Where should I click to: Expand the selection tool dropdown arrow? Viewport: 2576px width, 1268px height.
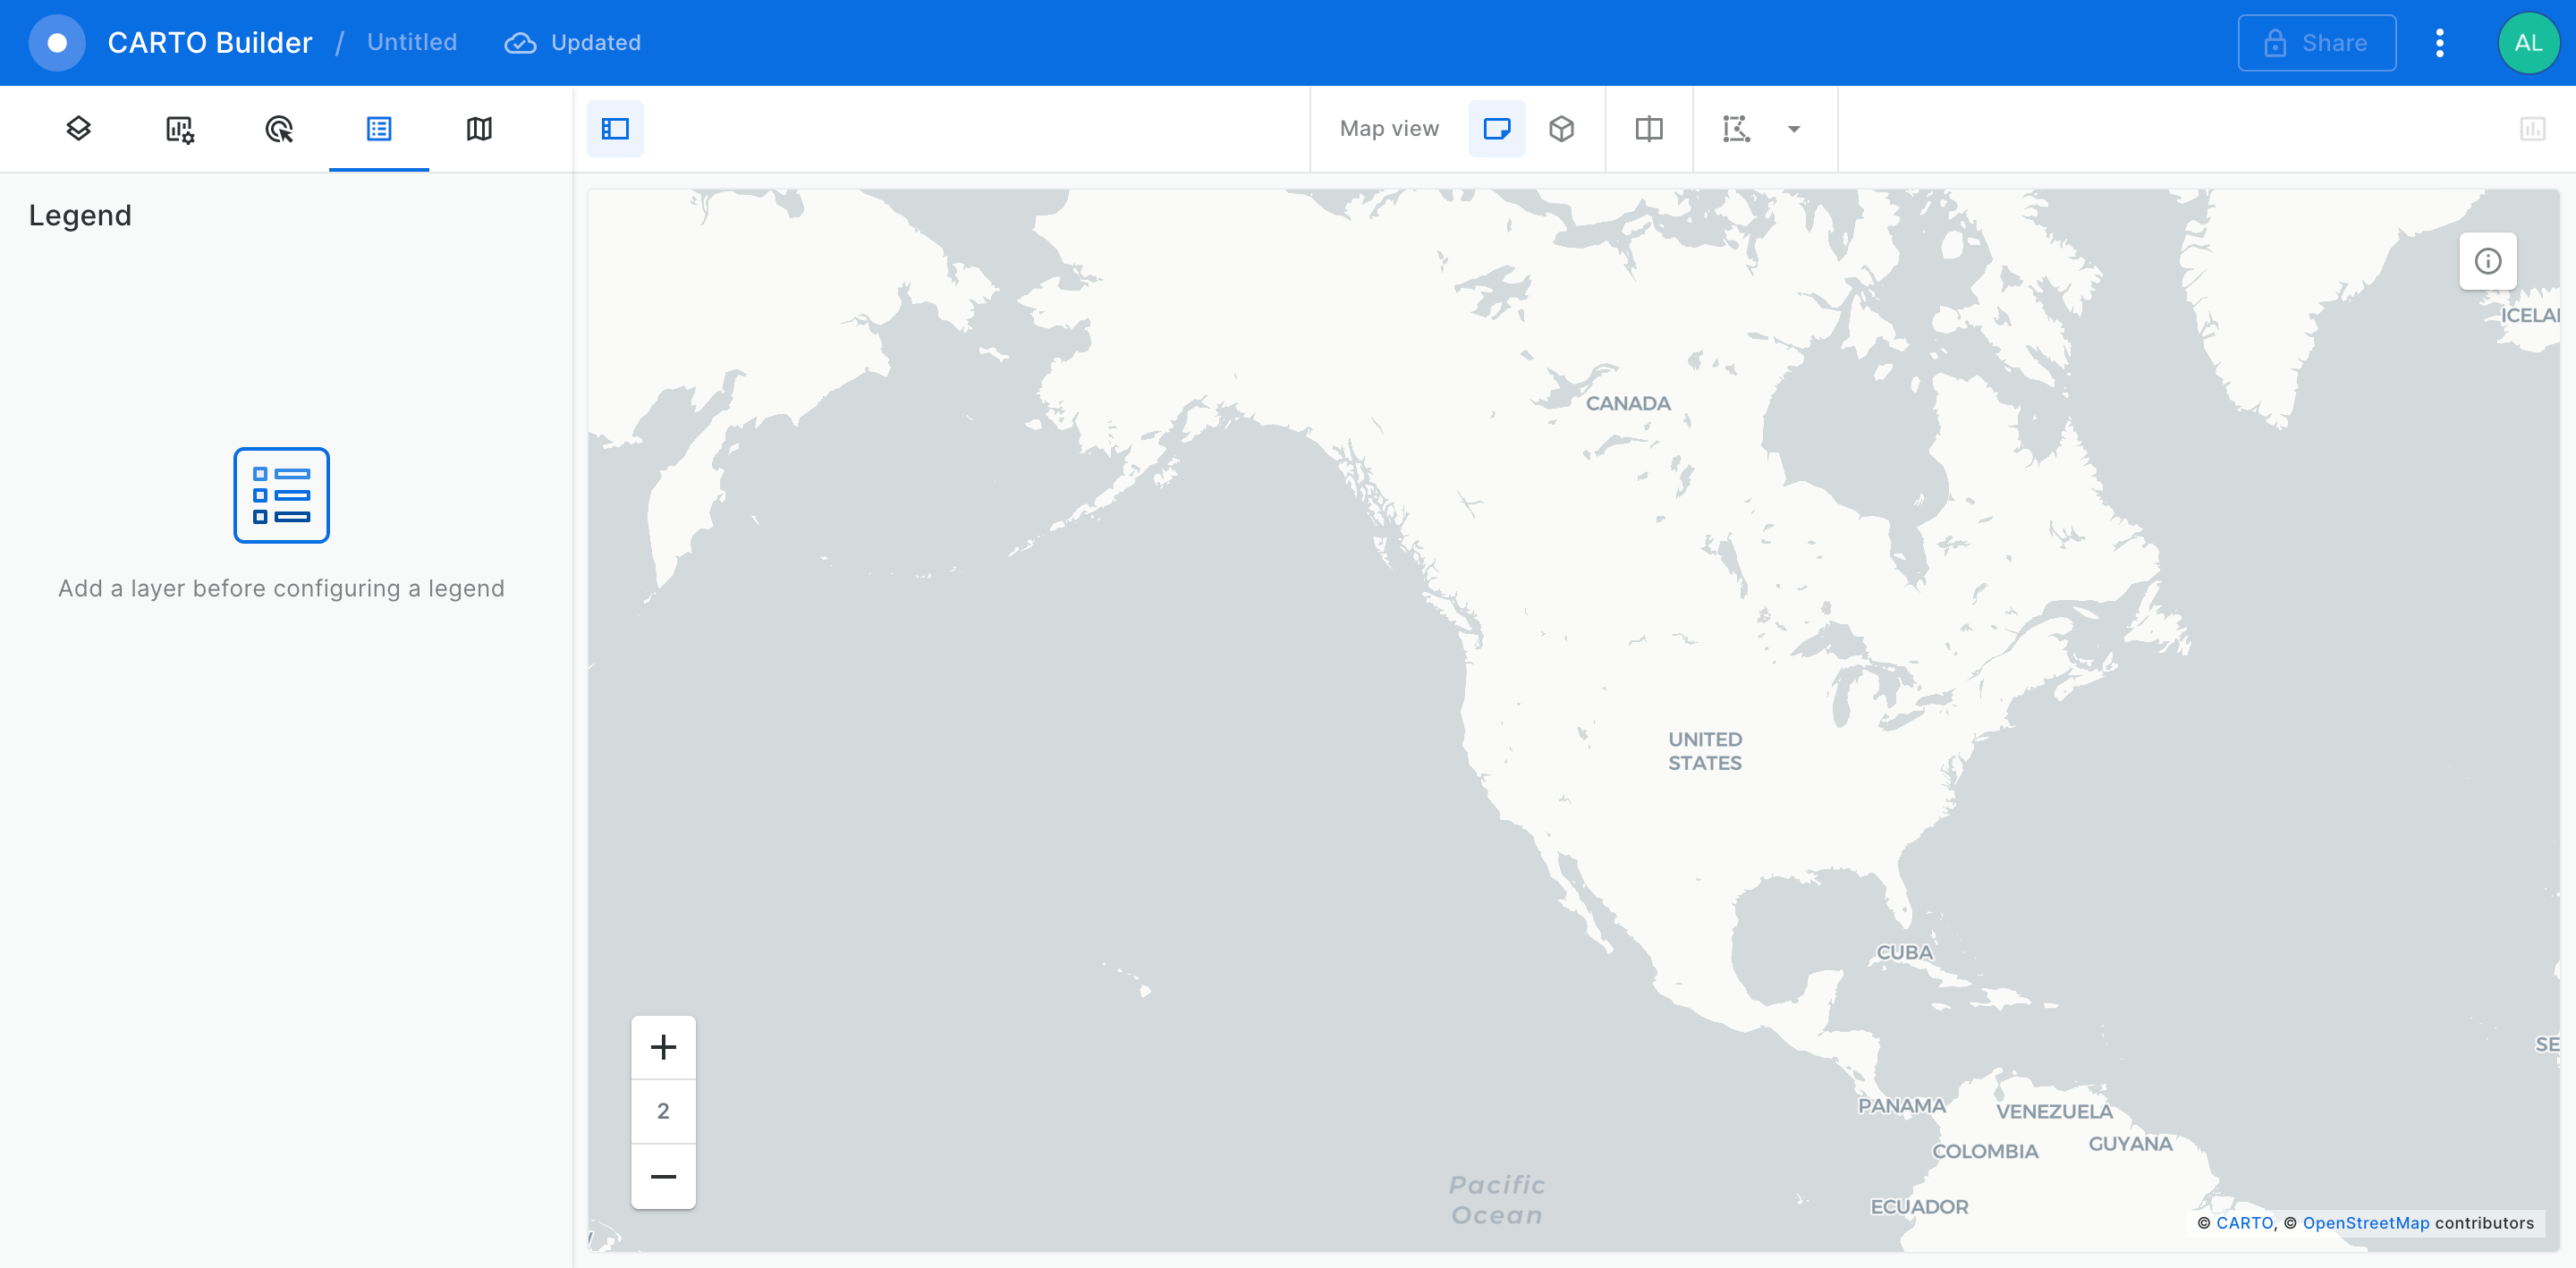click(1794, 129)
